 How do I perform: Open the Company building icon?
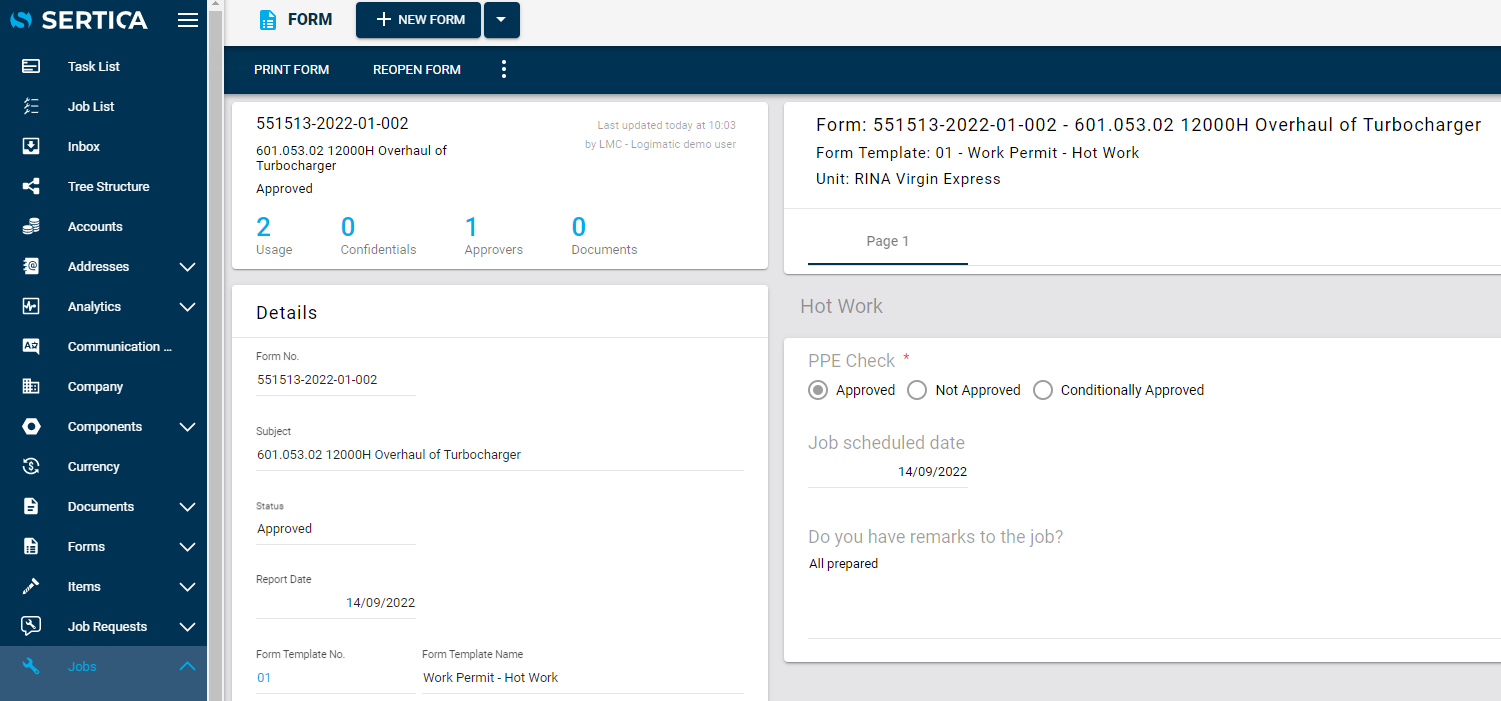pos(31,386)
